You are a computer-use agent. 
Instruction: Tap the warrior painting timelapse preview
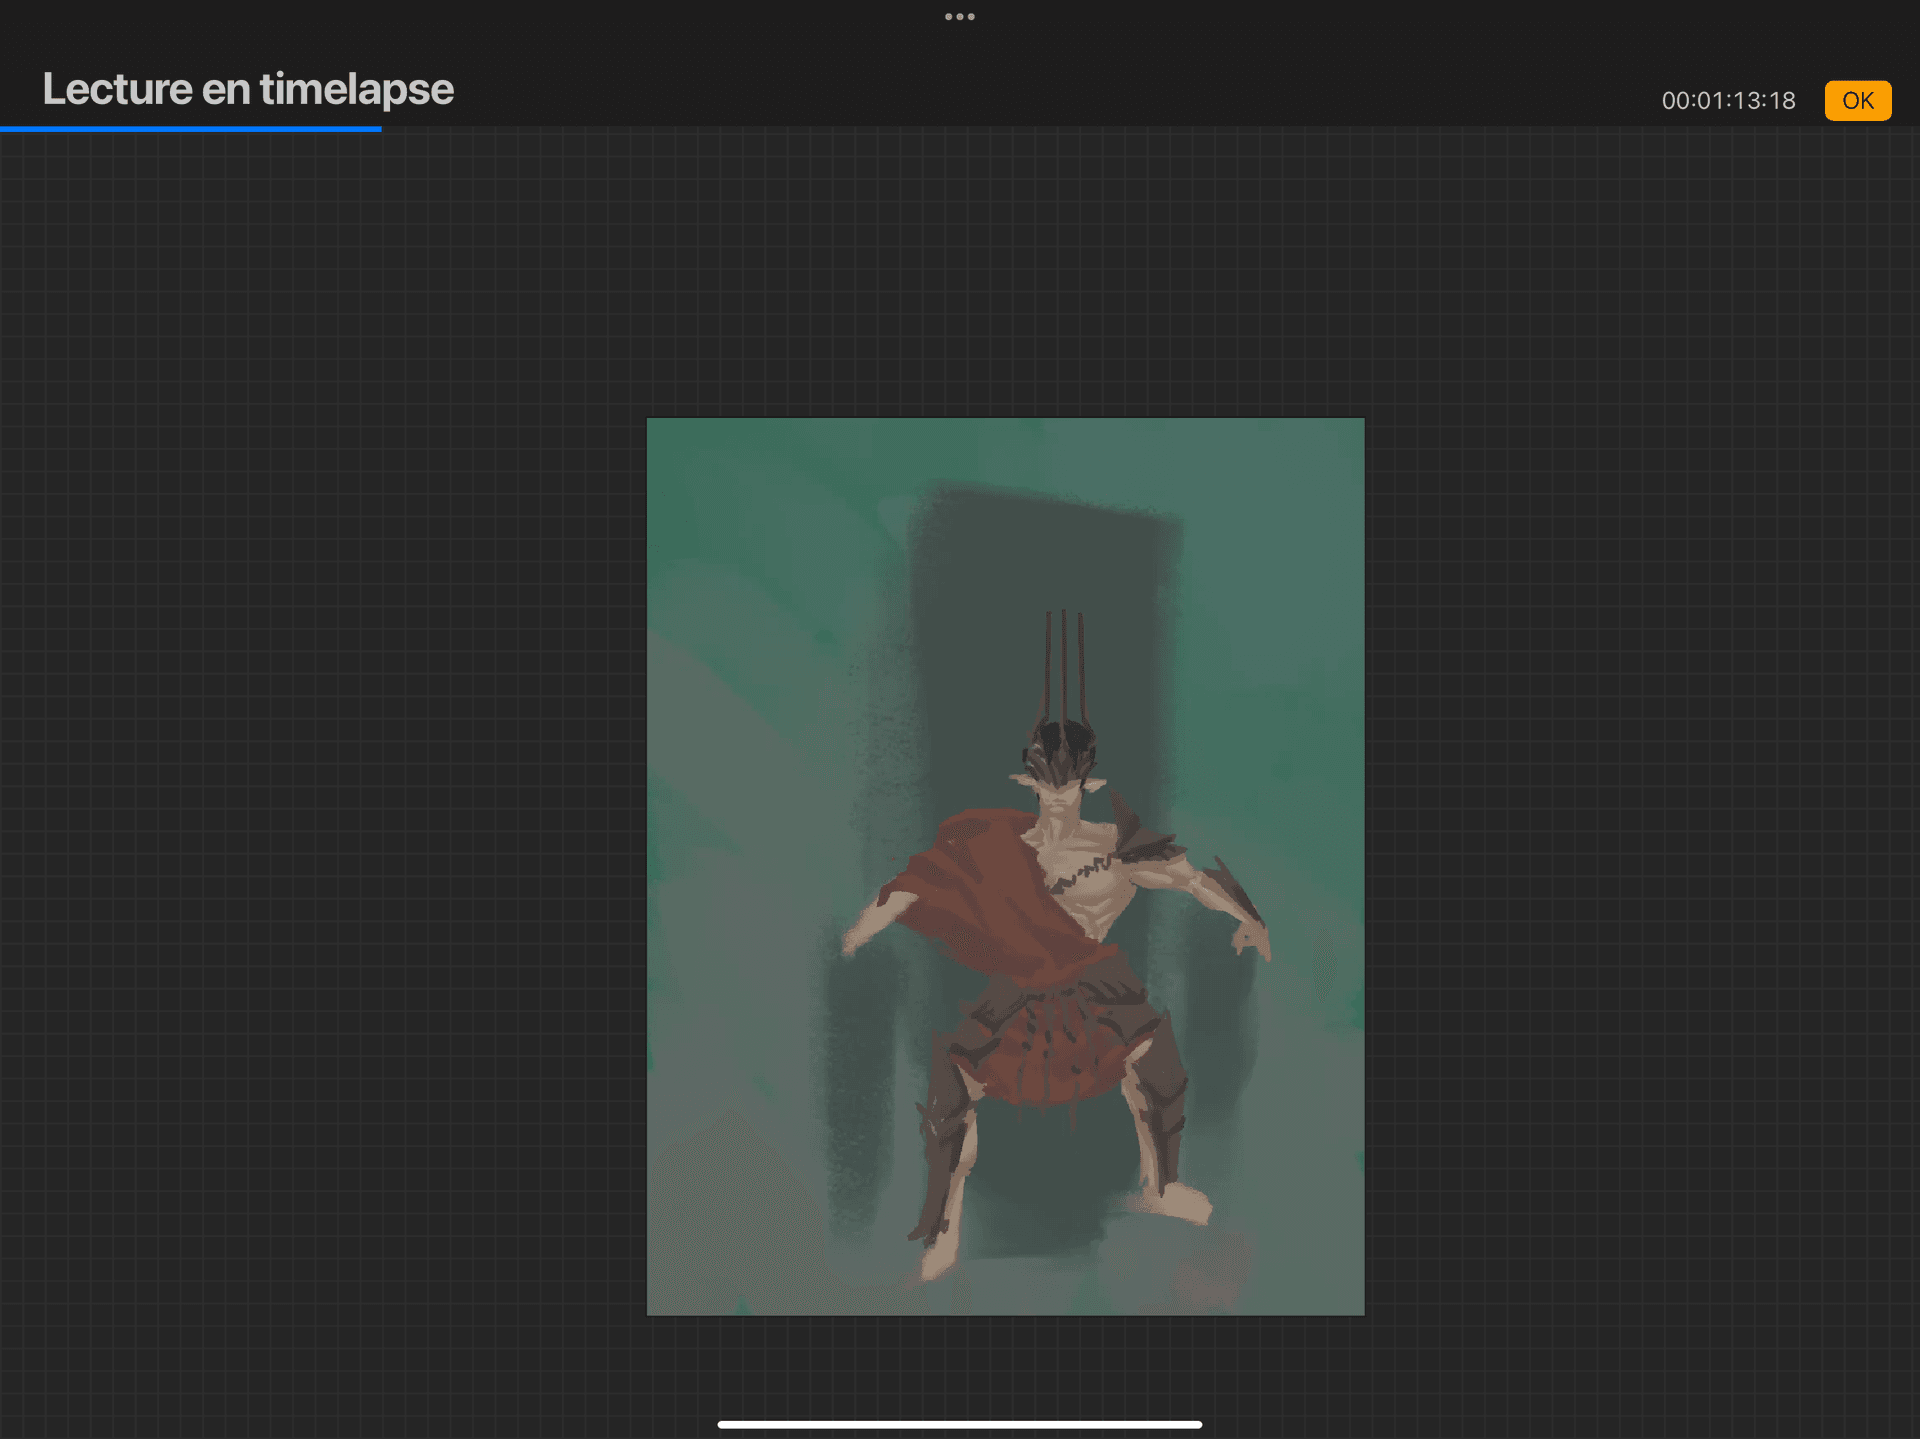pos(1005,866)
